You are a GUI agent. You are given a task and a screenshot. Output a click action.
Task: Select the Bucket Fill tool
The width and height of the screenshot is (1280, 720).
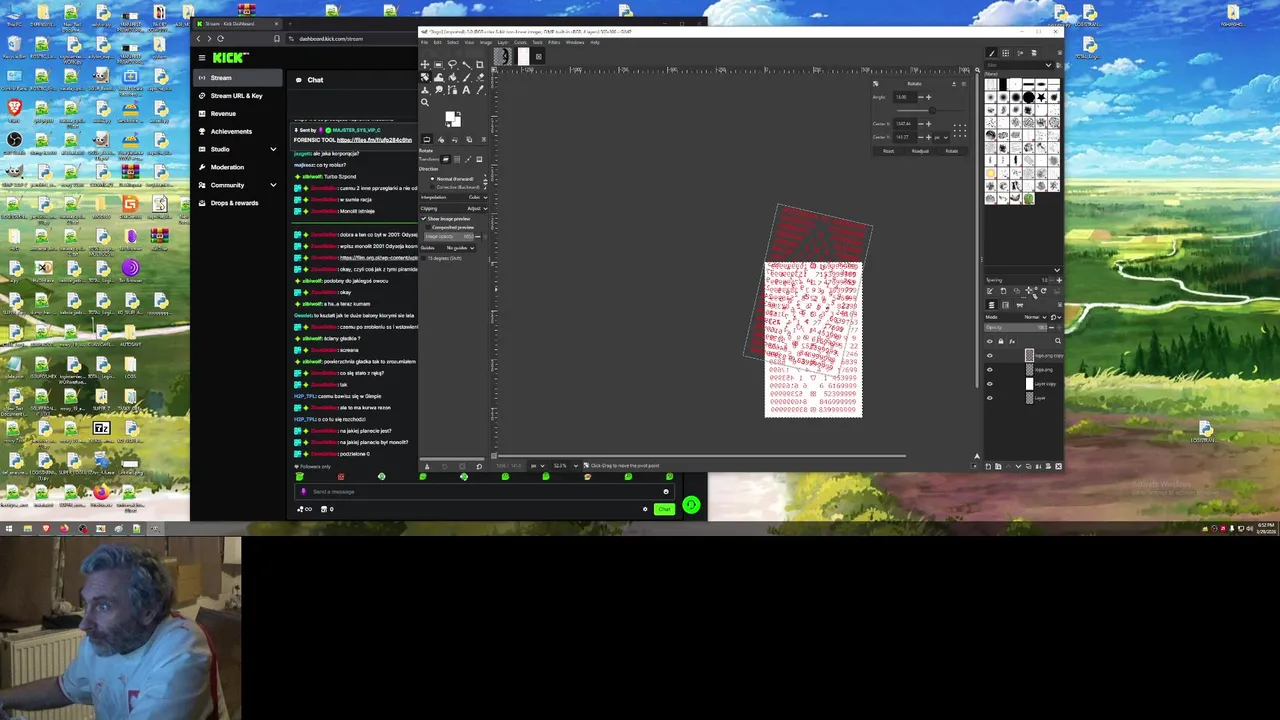452,77
